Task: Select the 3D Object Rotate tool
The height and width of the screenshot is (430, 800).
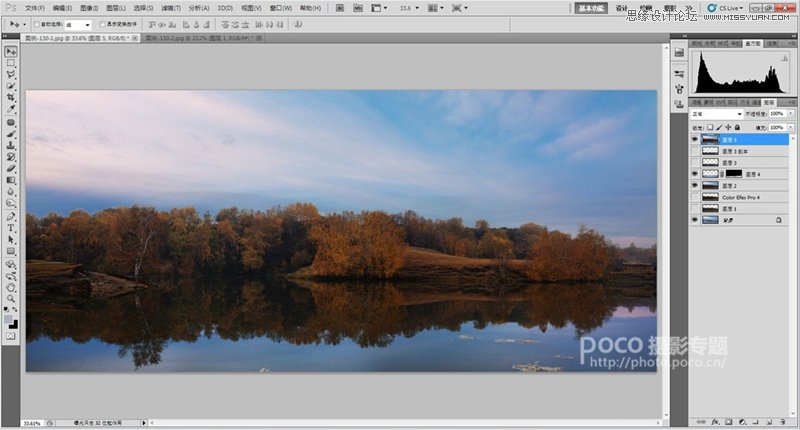Action: (11, 264)
